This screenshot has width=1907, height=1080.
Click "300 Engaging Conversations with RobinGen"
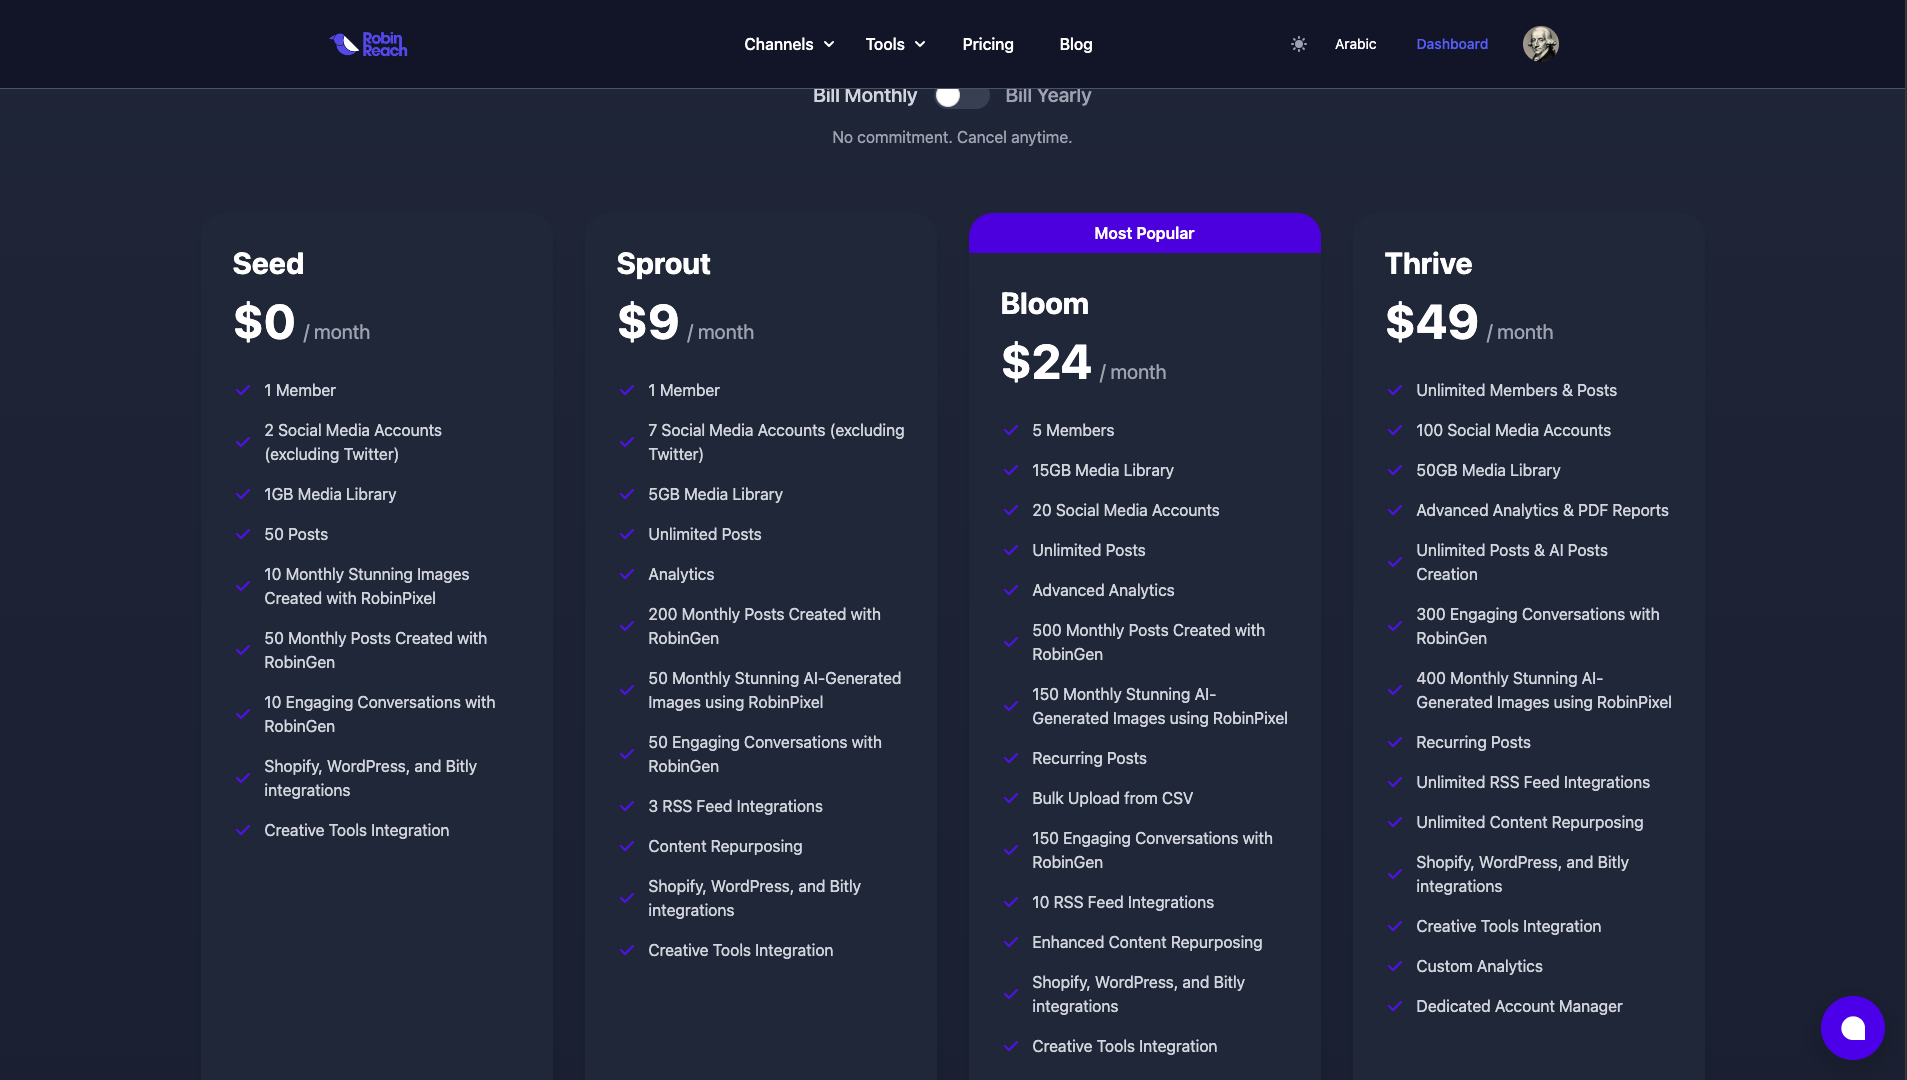pyautogui.click(x=1537, y=626)
